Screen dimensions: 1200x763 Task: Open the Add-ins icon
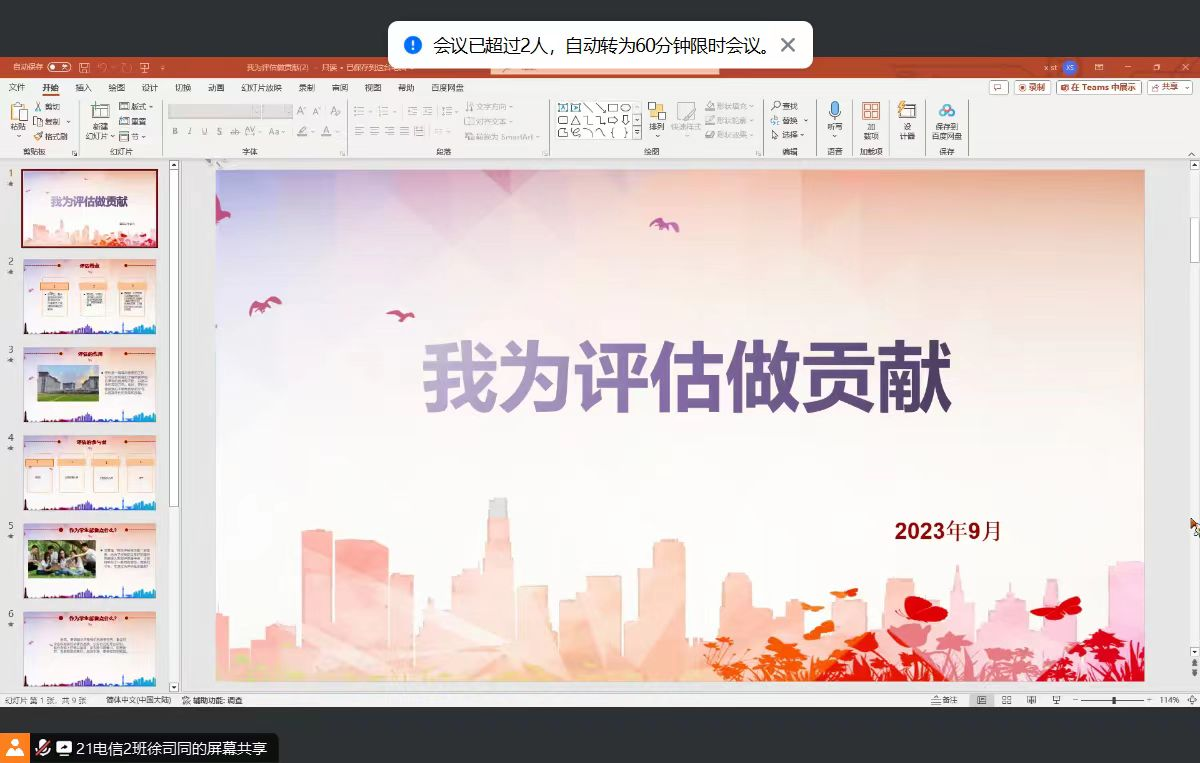pos(871,111)
